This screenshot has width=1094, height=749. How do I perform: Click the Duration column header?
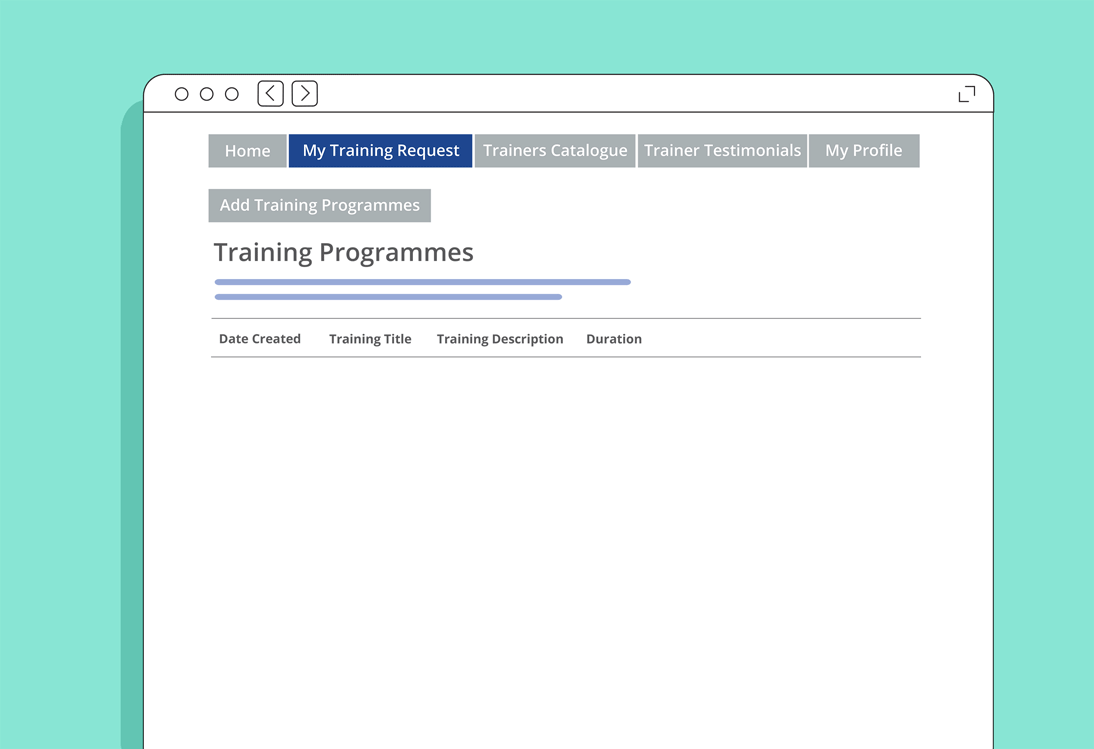click(x=614, y=339)
